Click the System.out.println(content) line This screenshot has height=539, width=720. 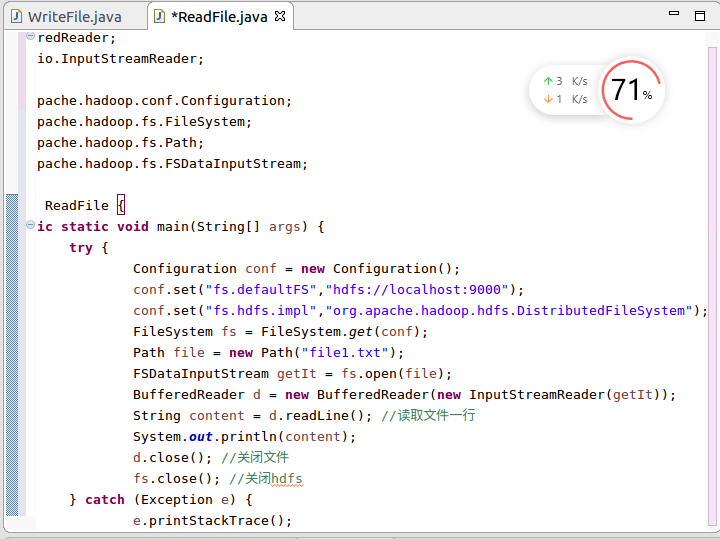244,437
